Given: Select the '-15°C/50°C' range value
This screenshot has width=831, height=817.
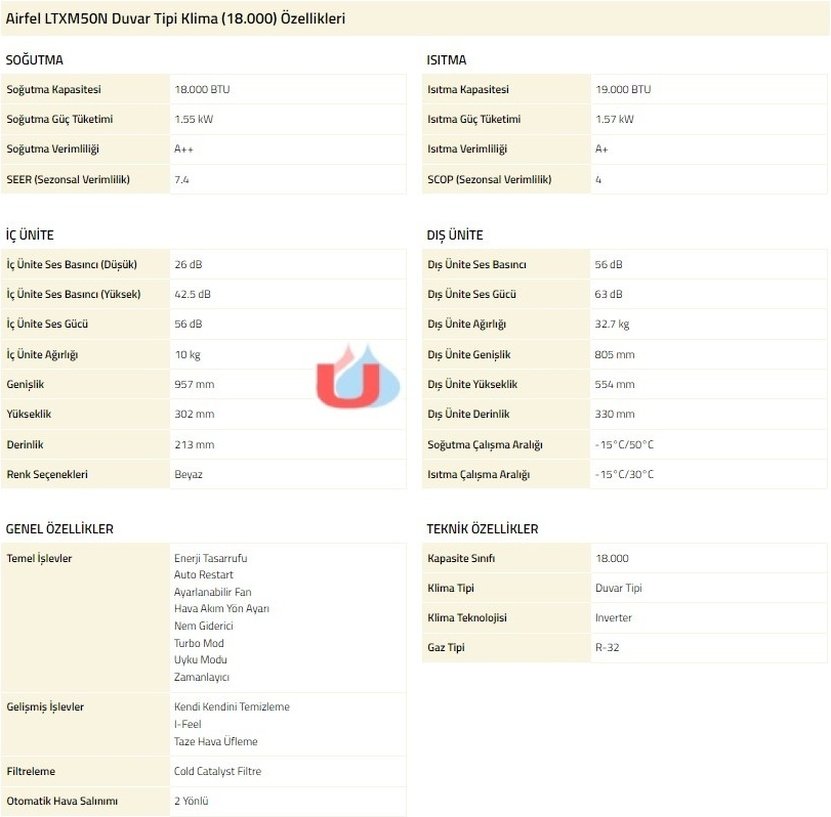Looking at the screenshot, I should coord(624,445).
